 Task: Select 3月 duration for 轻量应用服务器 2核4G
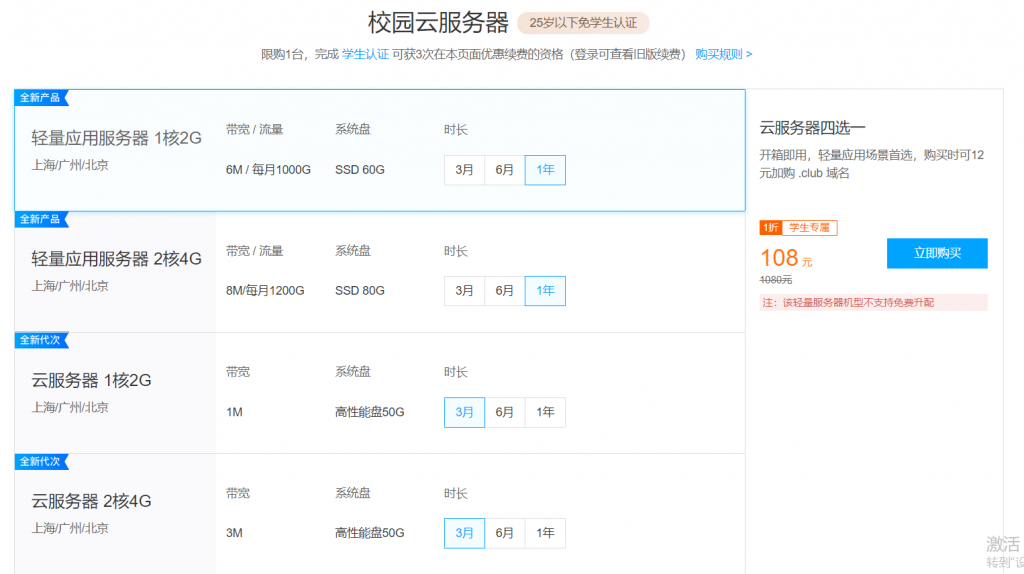click(464, 291)
